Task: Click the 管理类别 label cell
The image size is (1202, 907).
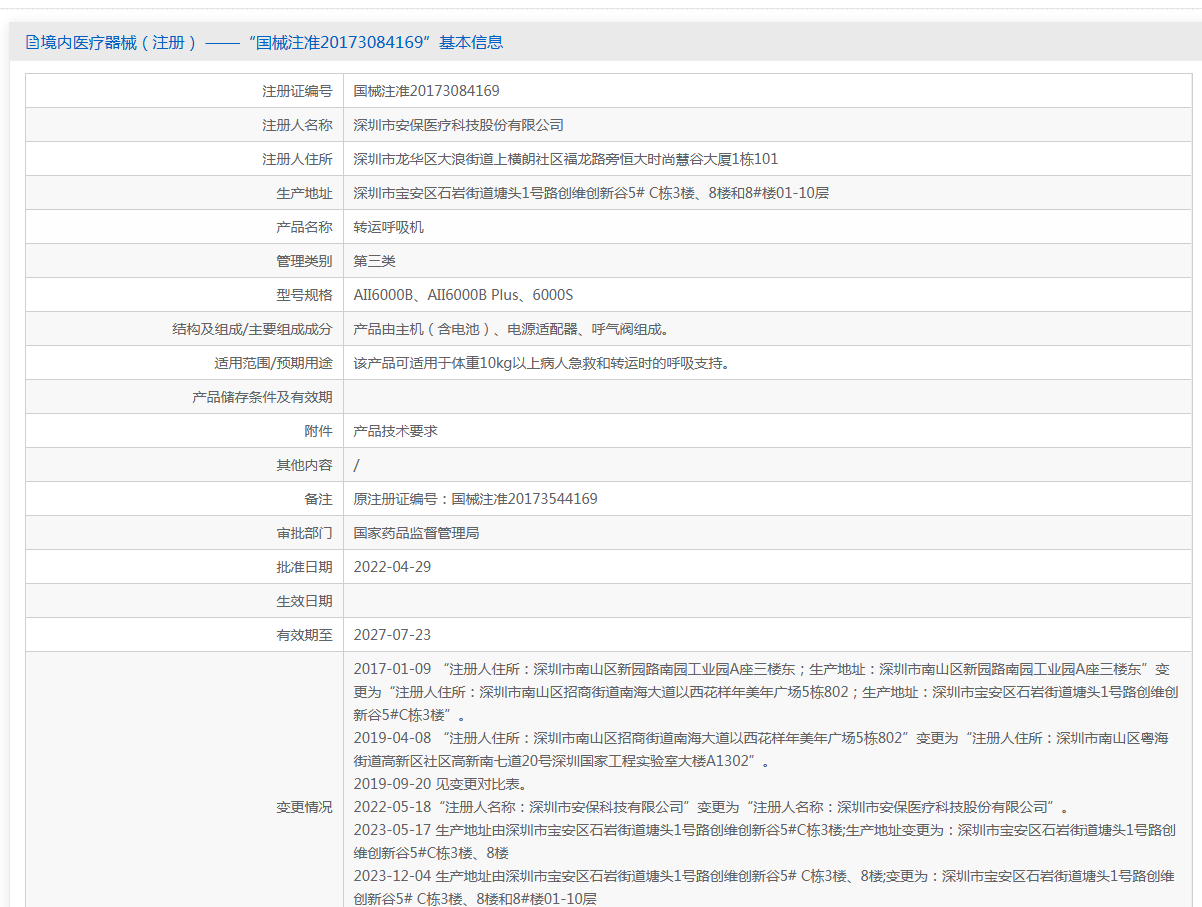Action: [x=184, y=261]
